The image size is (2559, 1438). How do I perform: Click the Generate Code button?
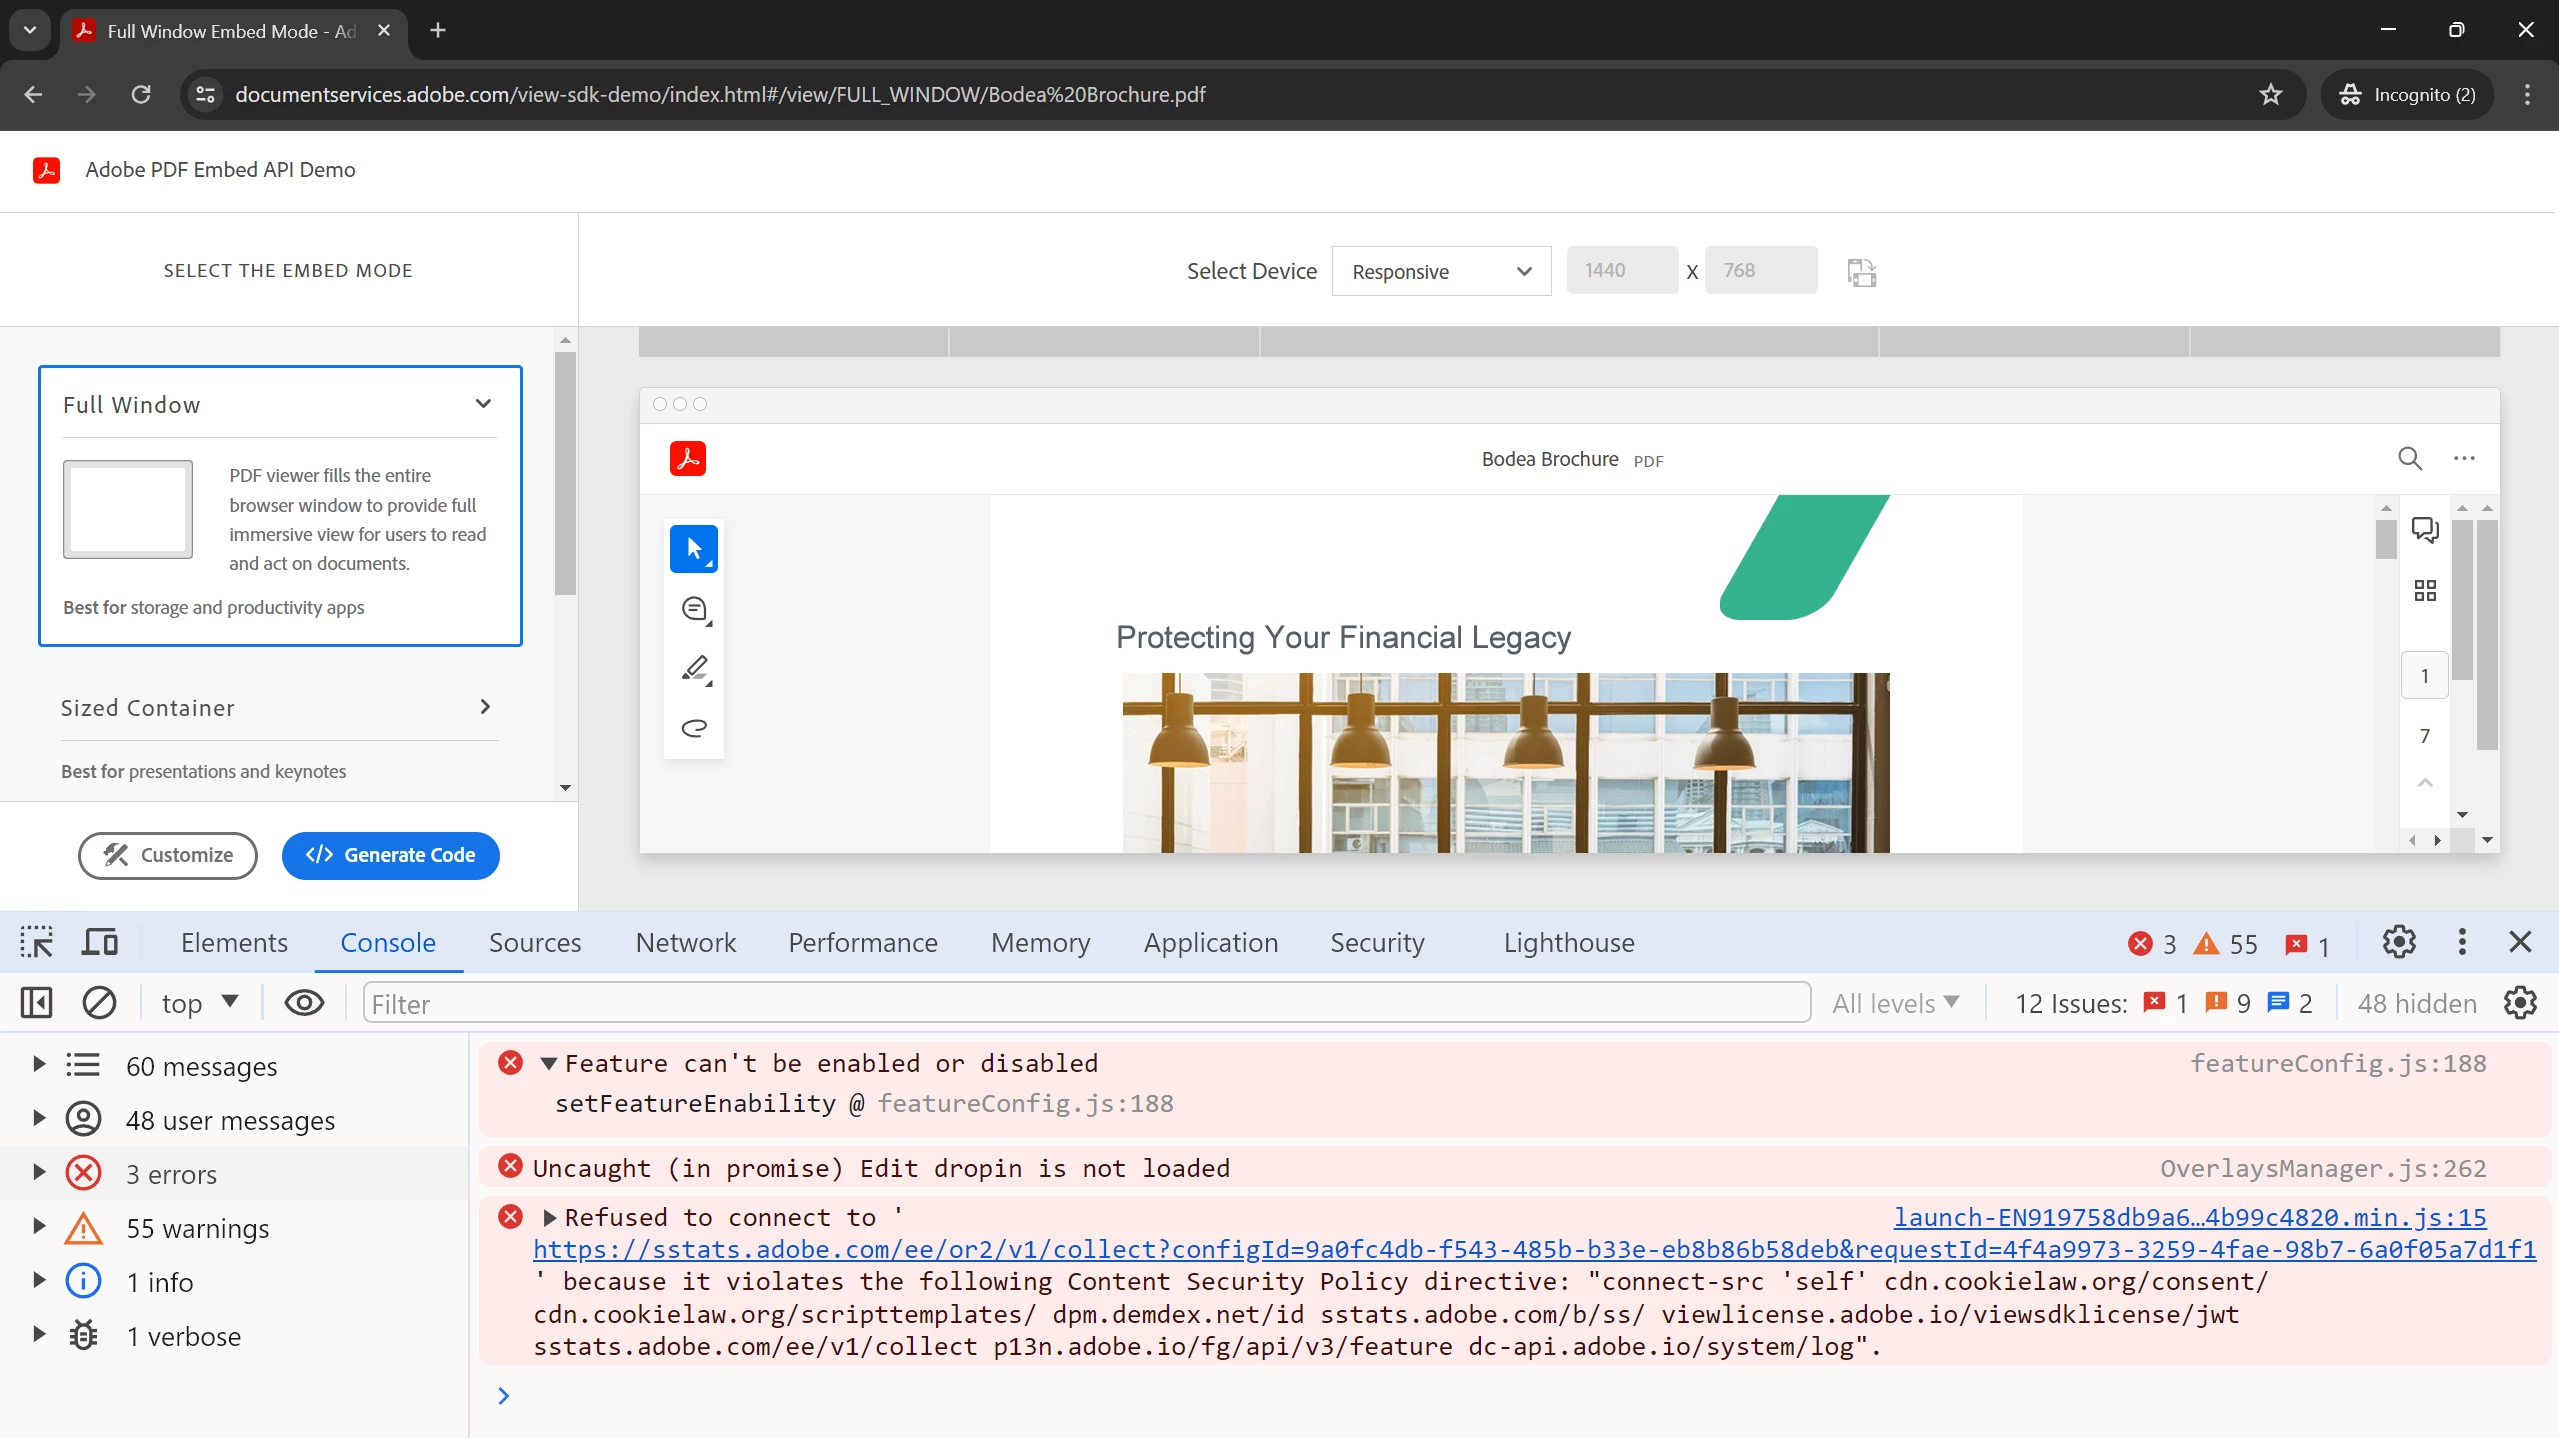(x=390, y=855)
